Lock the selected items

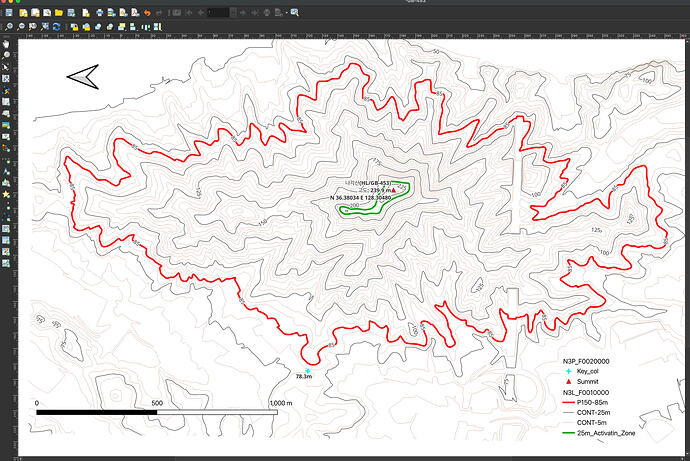[x=74, y=26]
